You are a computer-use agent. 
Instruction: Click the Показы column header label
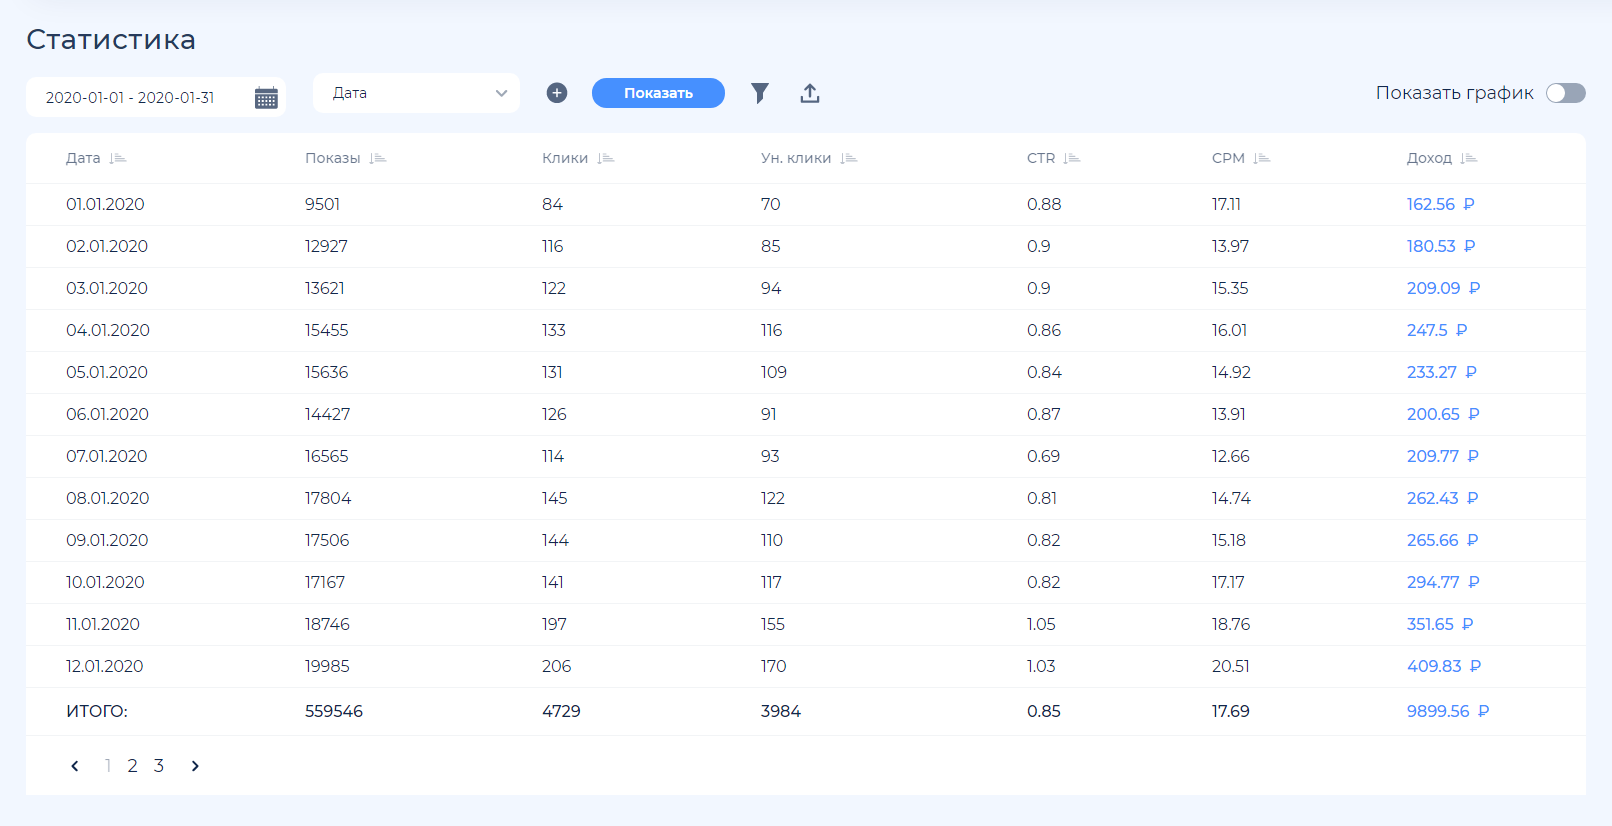coord(333,158)
